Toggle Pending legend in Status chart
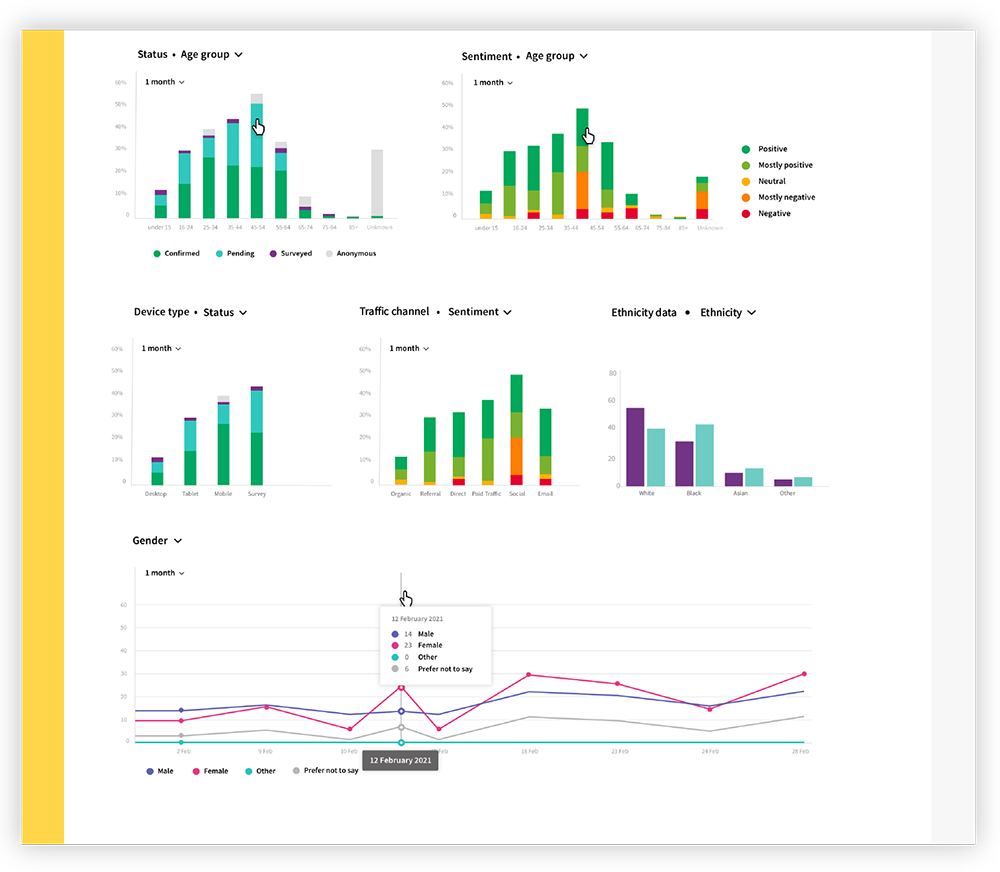The width and height of the screenshot is (1000, 872). (x=235, y=253)
